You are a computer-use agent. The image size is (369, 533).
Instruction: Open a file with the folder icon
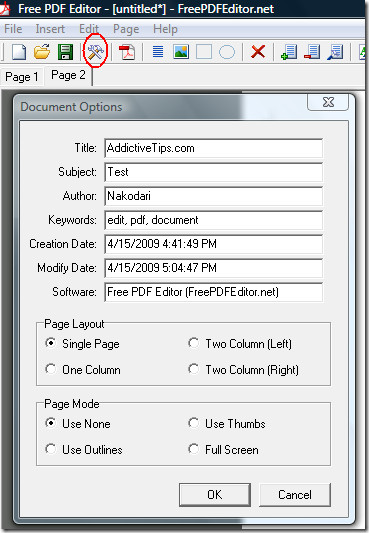(x=42, y=52)
